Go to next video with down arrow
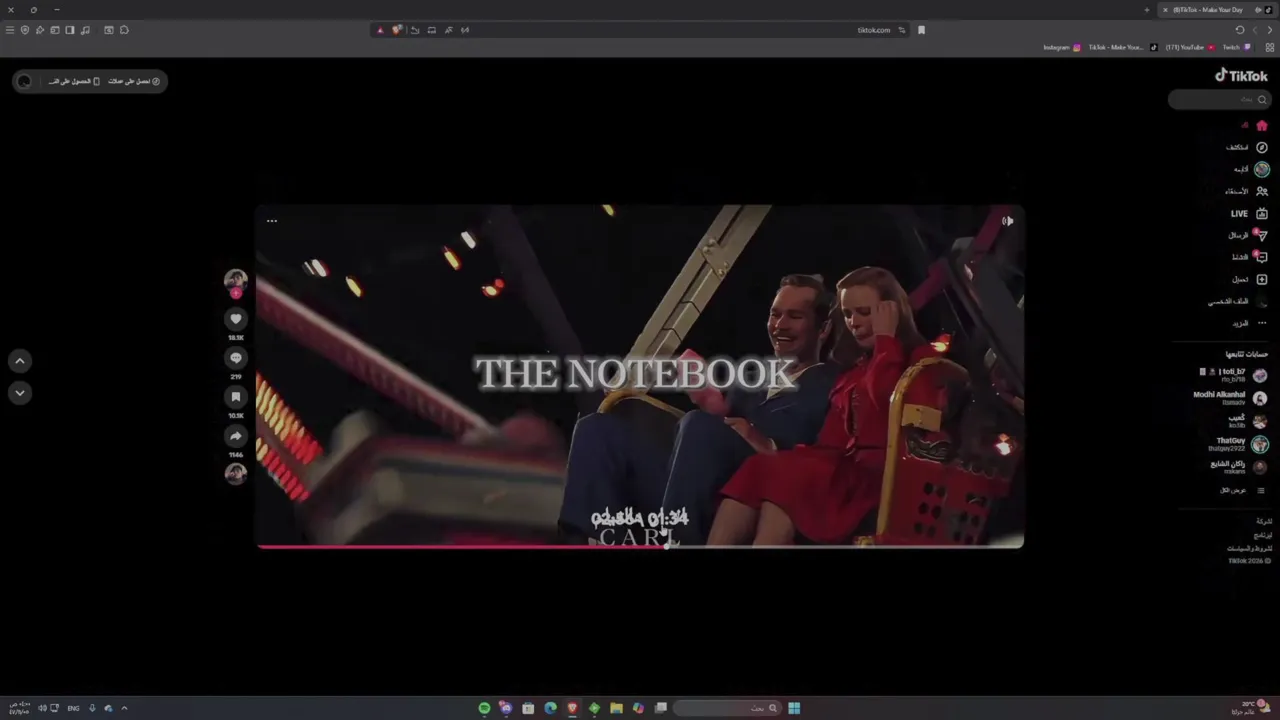The width and height of the screenshot is (1280, 720). click(x=19, y=393)
